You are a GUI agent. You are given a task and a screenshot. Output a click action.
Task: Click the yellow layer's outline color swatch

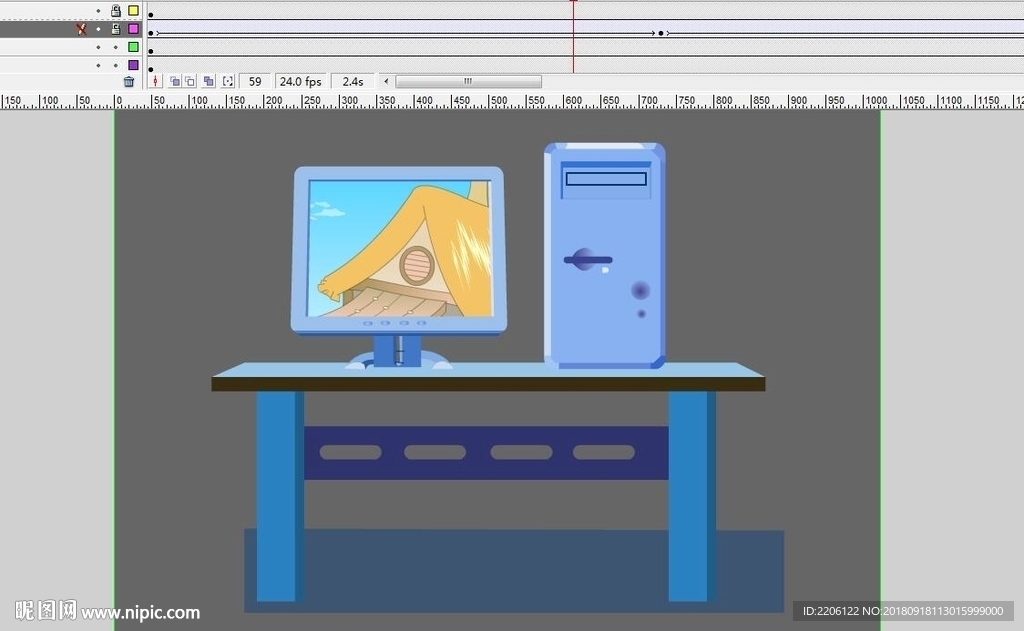133,10
